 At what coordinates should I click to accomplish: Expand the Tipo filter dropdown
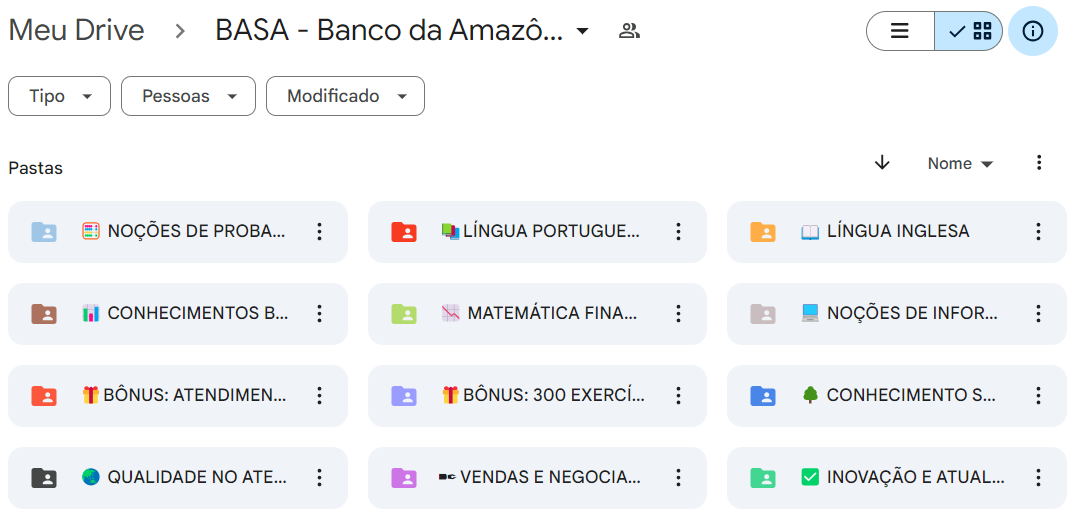coord(59,96)
